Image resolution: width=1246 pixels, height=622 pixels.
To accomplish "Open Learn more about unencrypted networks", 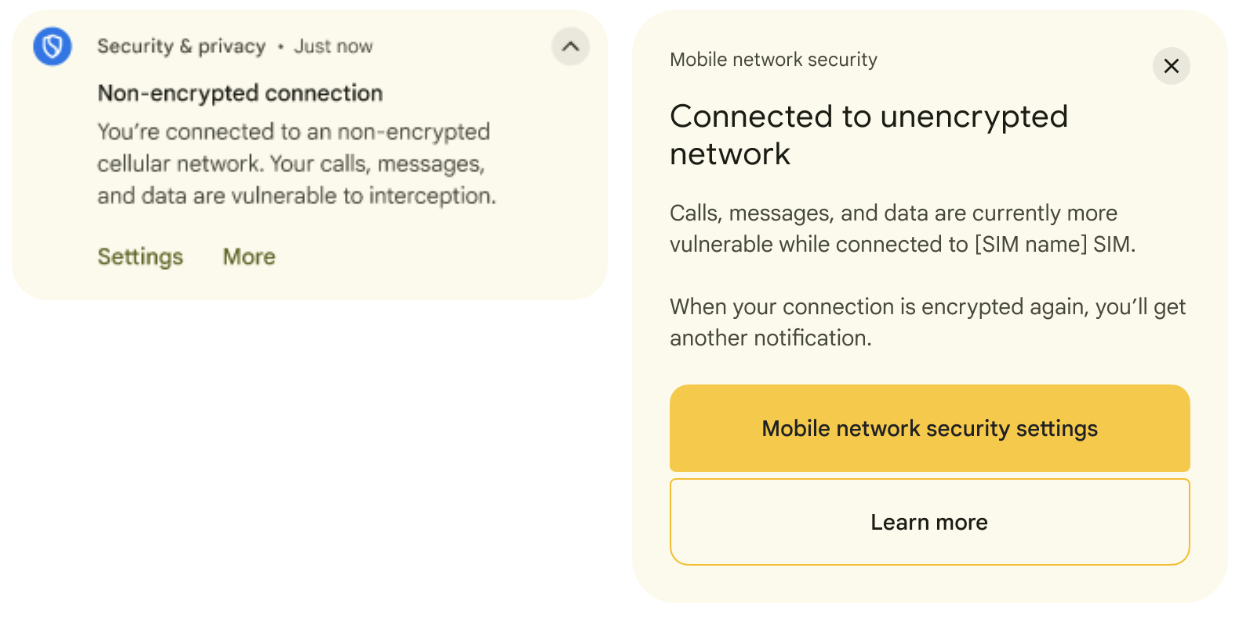I will tap(929, 521).
